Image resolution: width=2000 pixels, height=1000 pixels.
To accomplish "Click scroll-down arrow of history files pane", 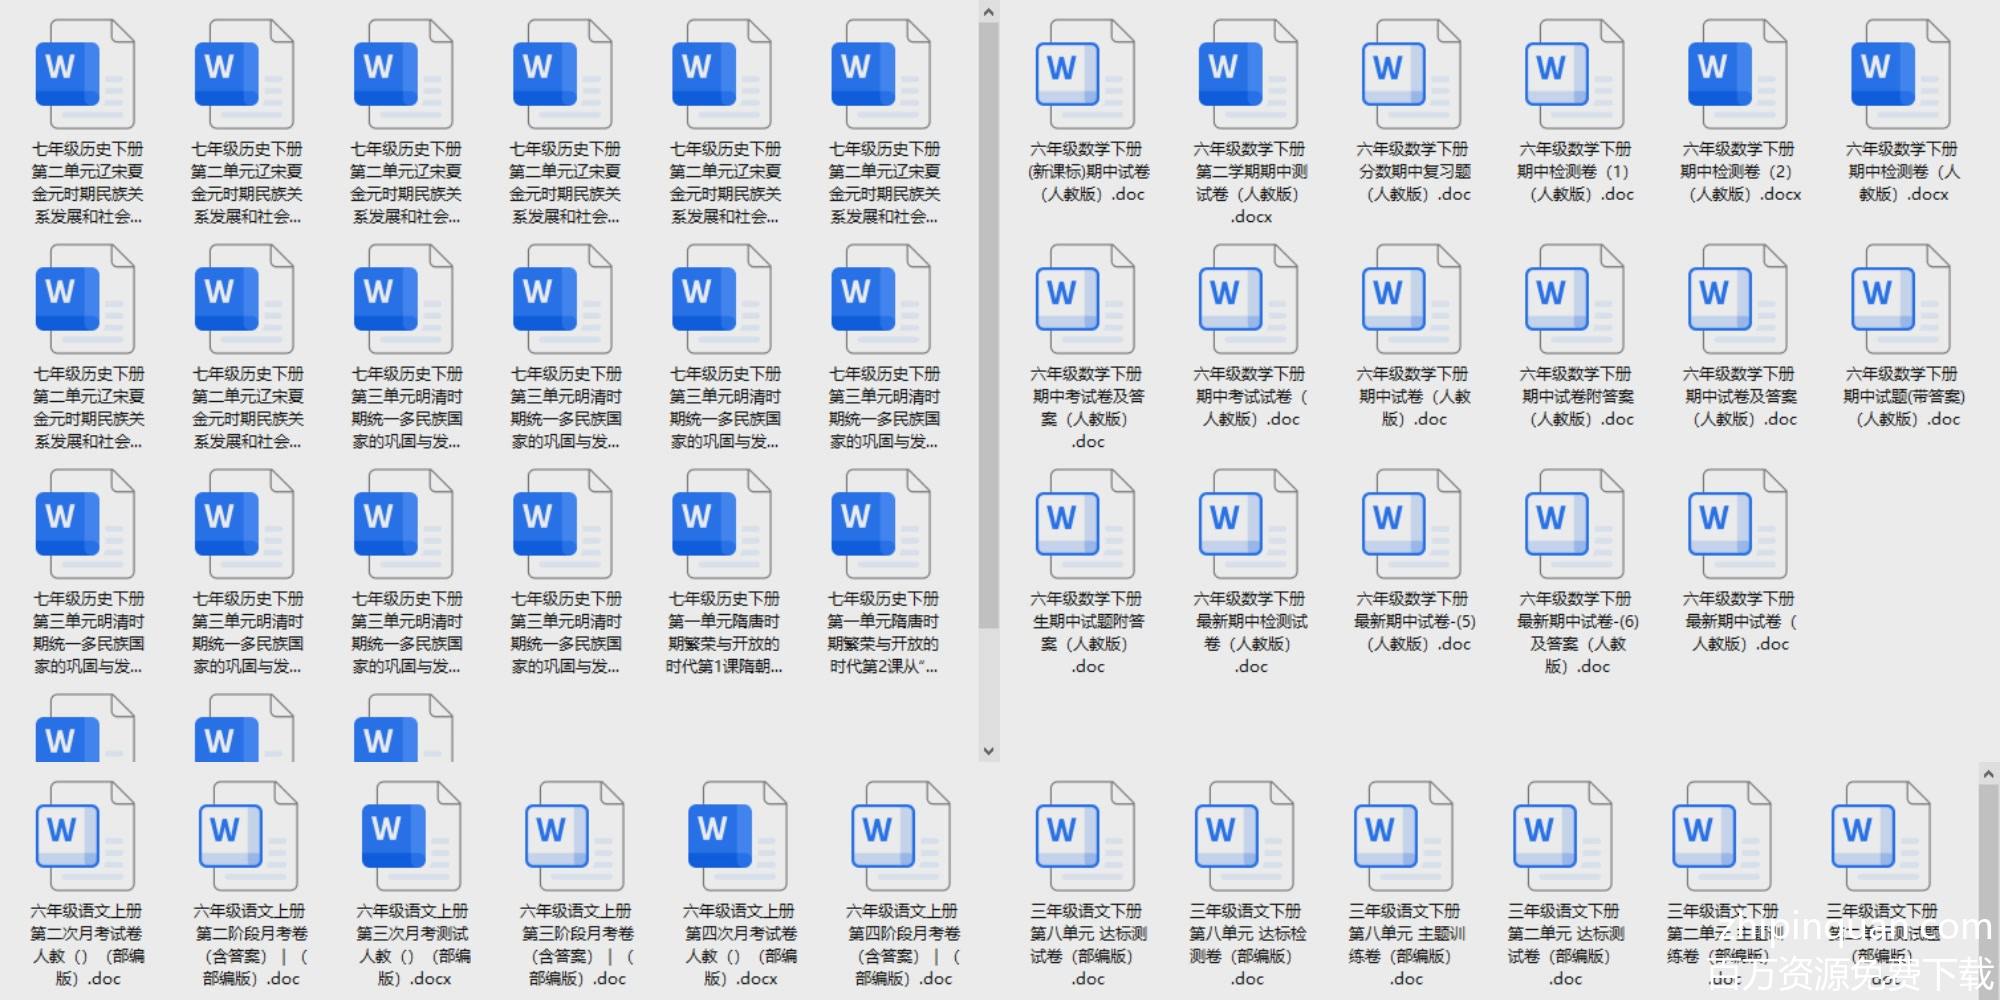I will click(x=988, y=750).
